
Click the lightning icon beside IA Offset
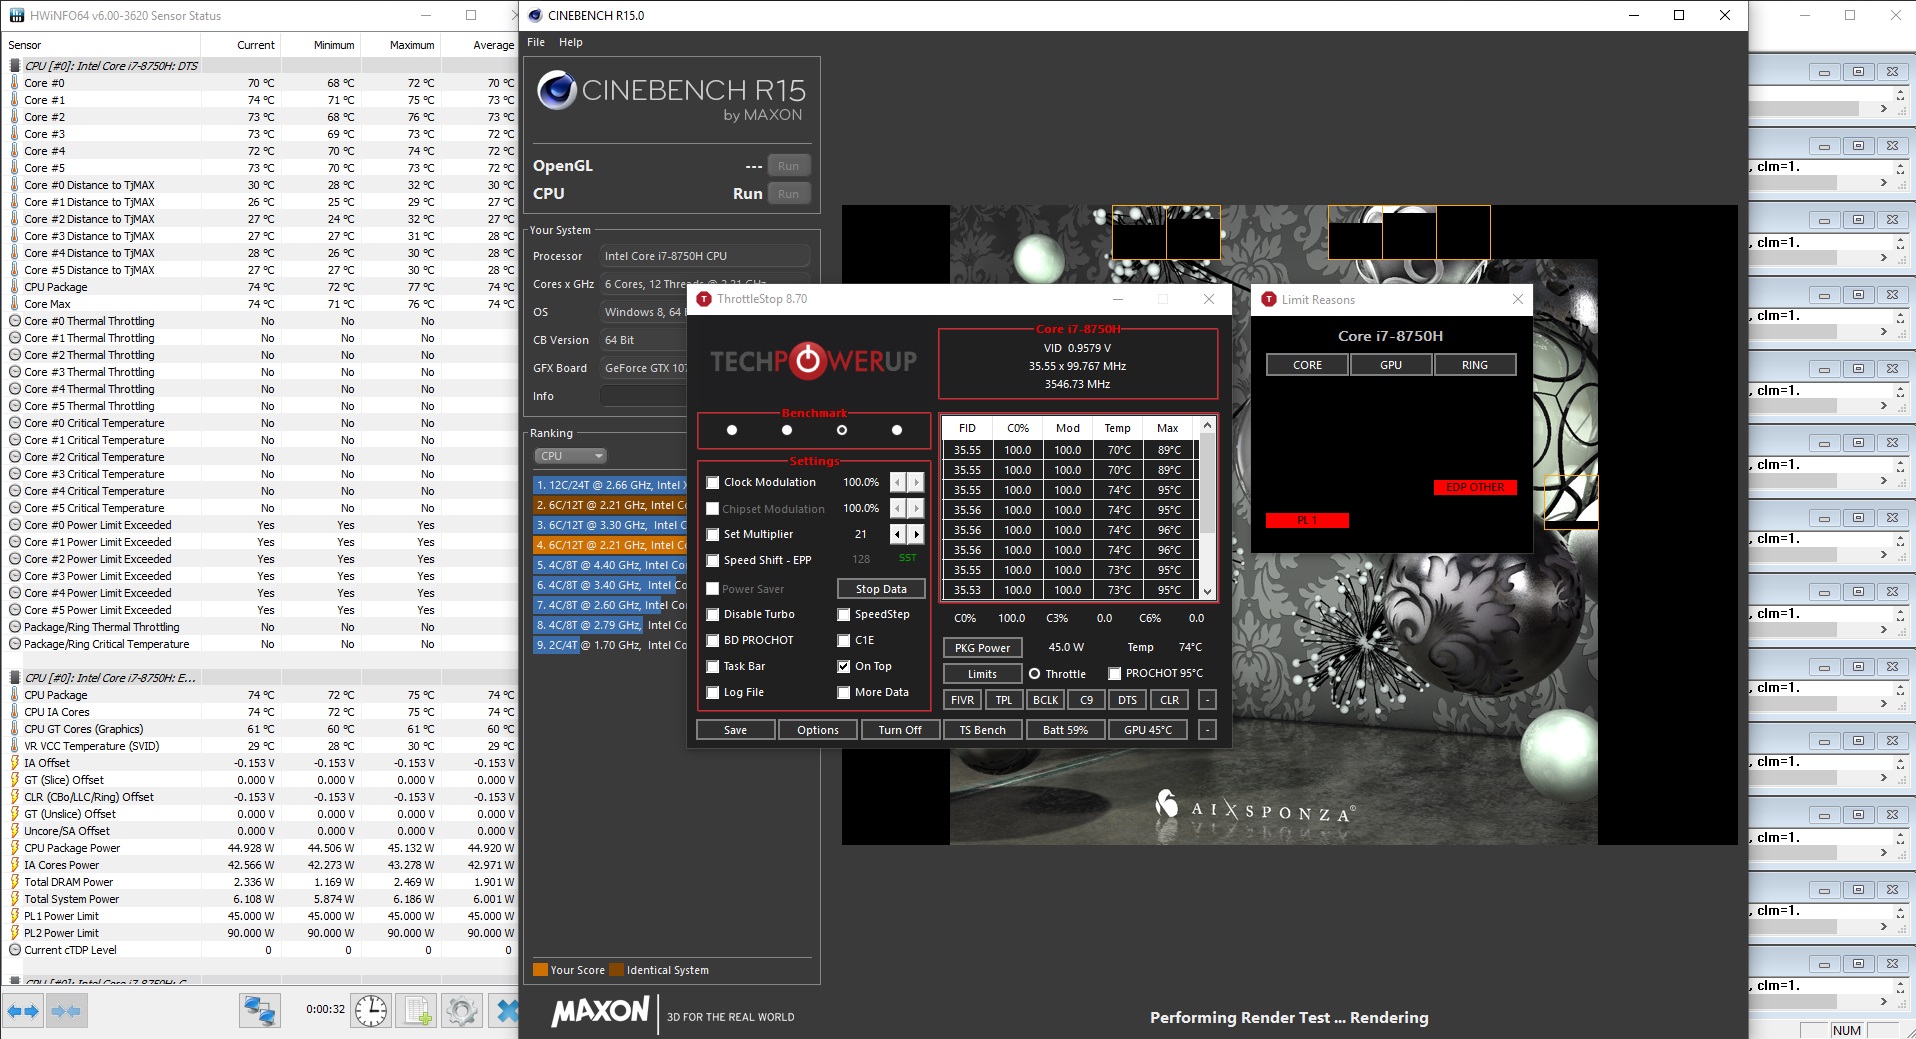(14, 763)
